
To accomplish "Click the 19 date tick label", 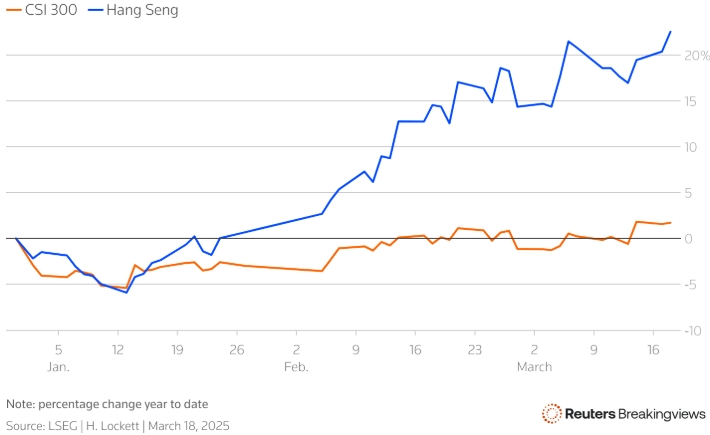I will (x=177, y=350).
